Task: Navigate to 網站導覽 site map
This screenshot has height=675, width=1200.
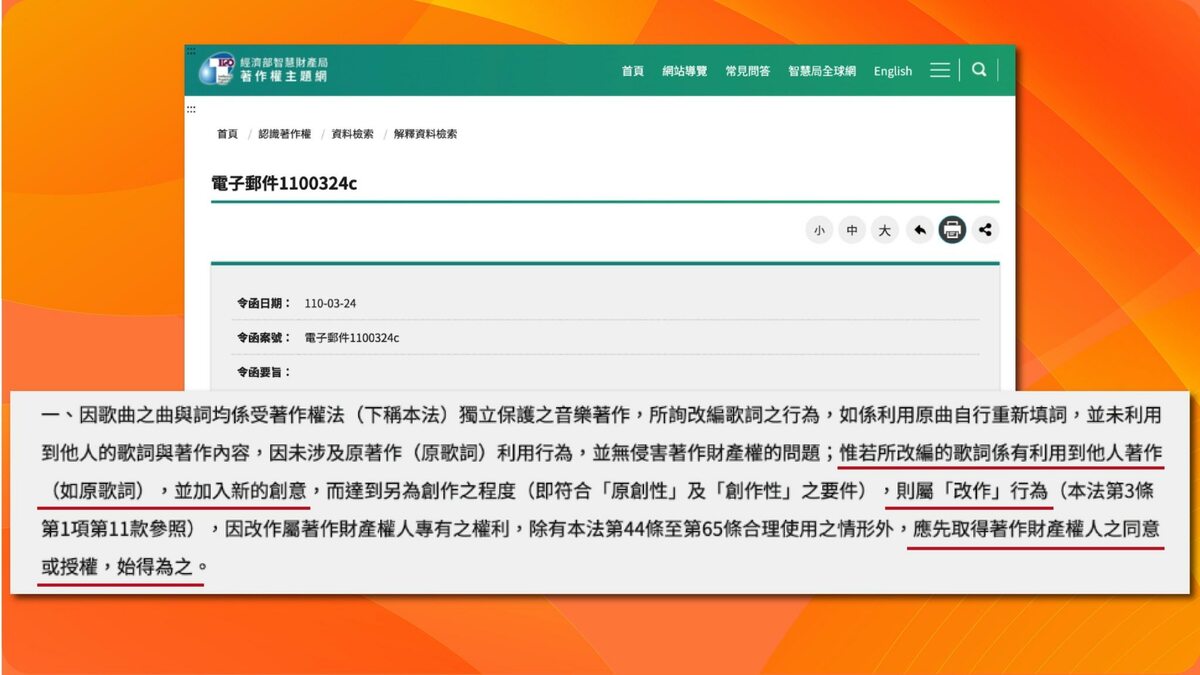Action: (687, 70)
